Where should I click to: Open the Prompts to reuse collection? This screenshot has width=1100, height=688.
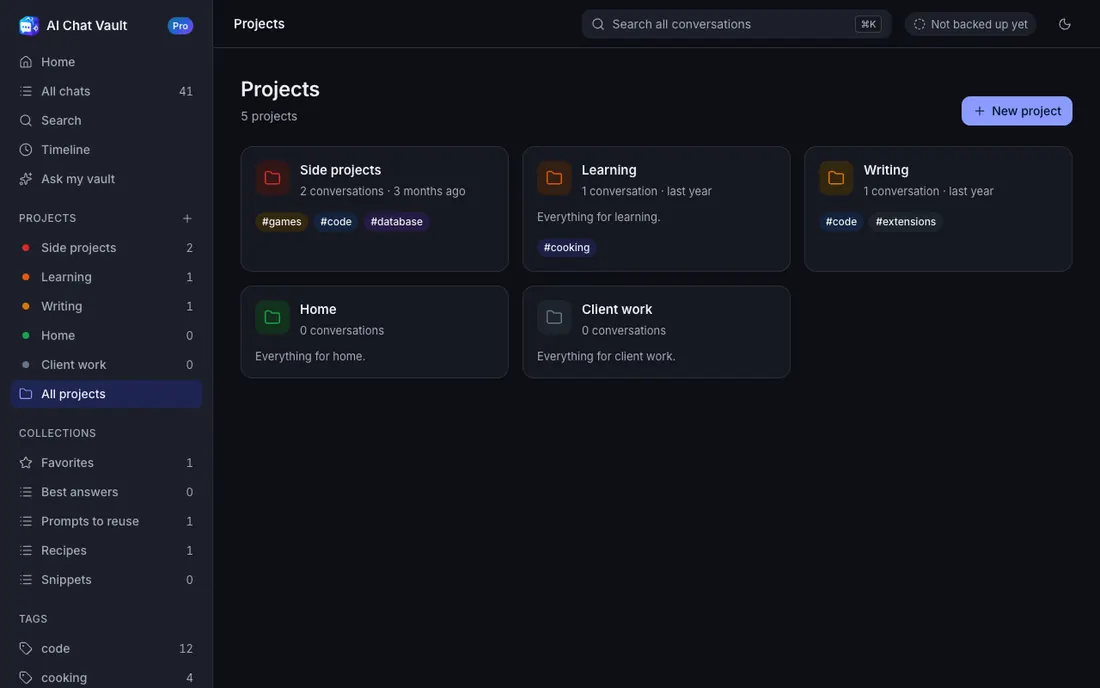coord(106,521)
